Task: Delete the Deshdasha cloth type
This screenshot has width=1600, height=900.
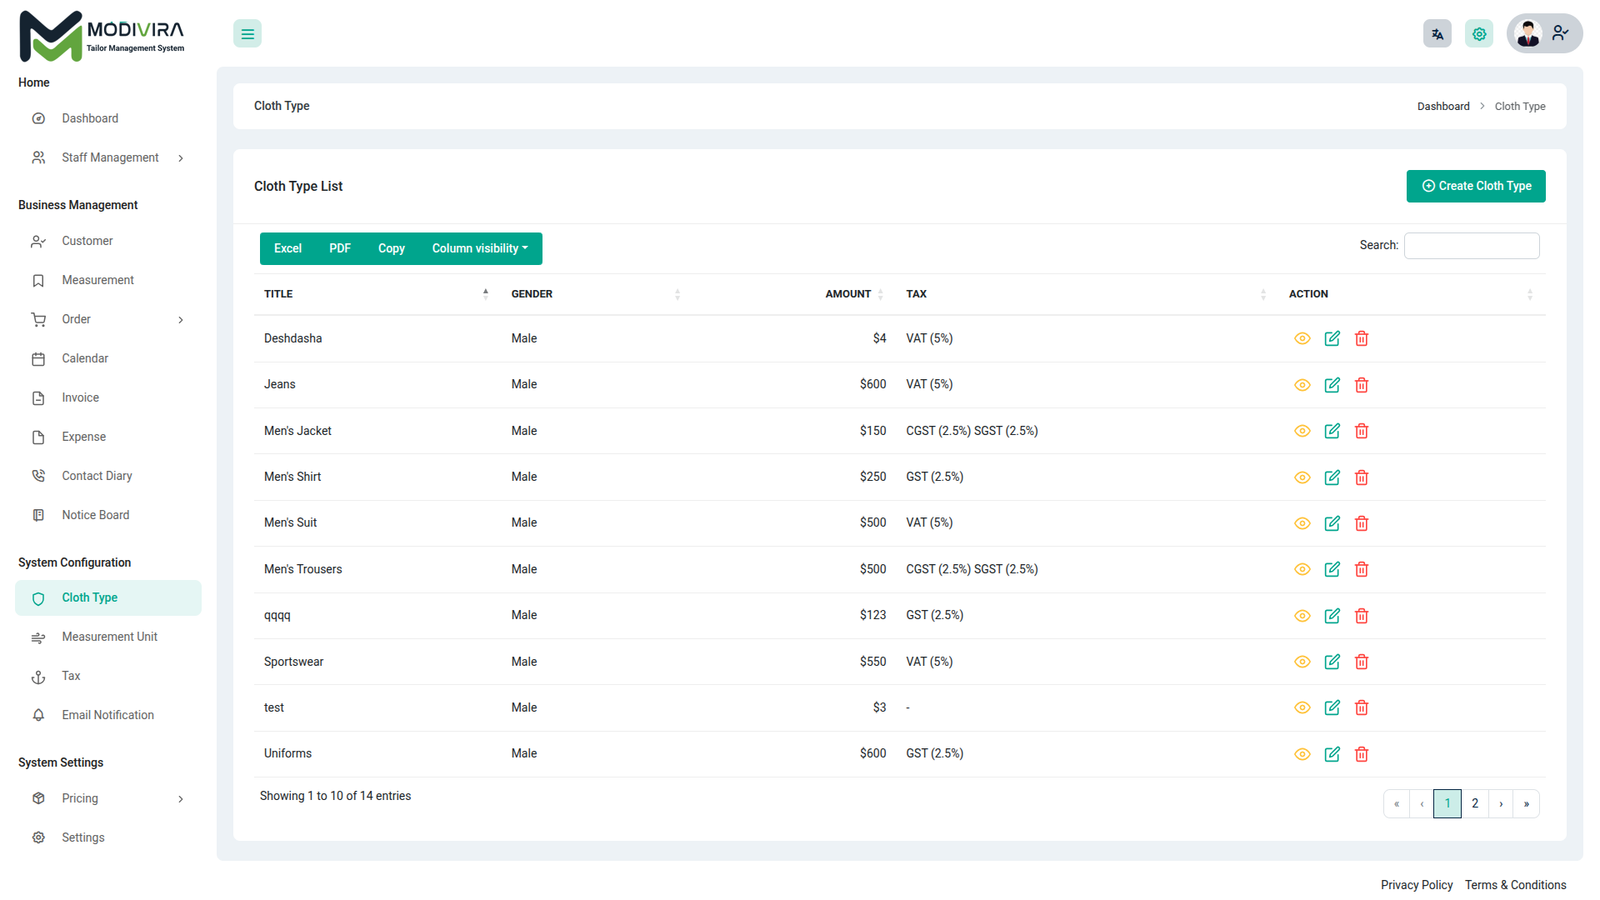Action: click(x=1361, y=339)
